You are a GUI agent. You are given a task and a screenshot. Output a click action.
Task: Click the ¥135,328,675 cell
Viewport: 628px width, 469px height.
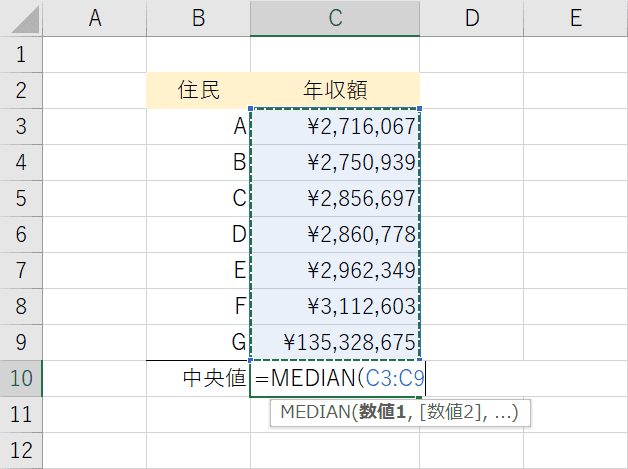coord(335,342)
